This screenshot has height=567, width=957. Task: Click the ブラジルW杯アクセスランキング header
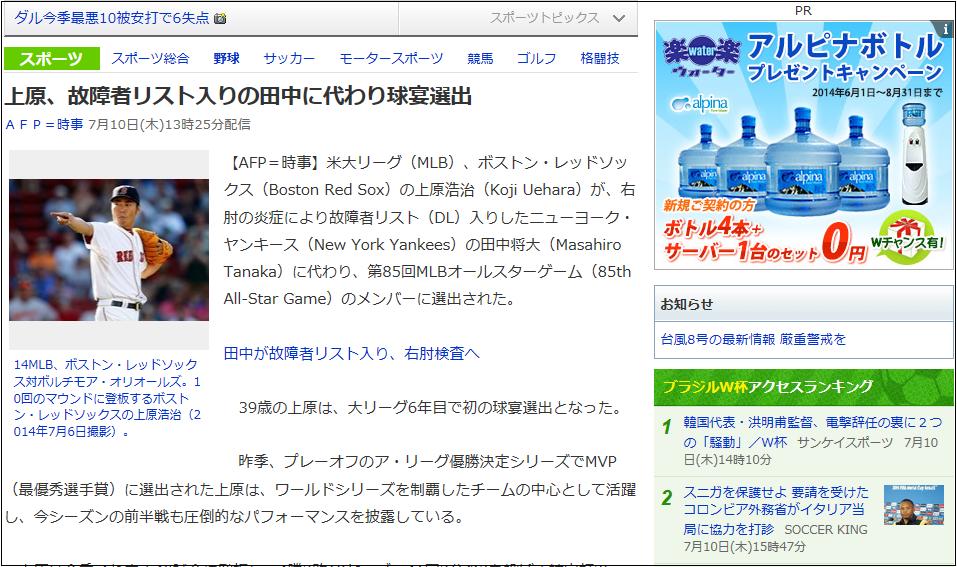[x=803, y=387]
